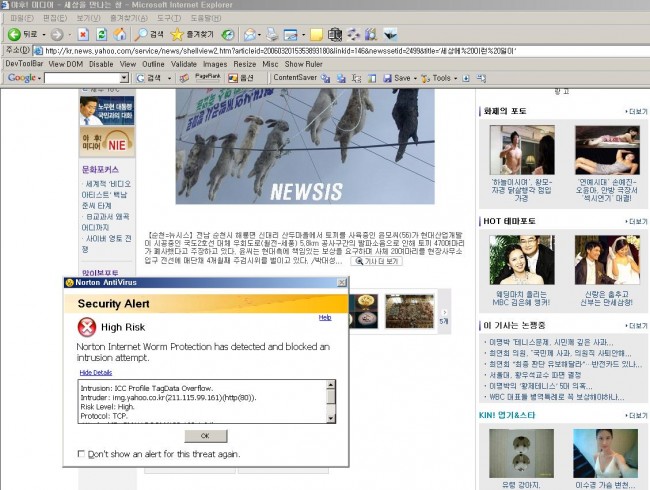The image size is (650, 490).
Task: Close the Norton AntiVirus alert window
Action: tap(340, 282)
